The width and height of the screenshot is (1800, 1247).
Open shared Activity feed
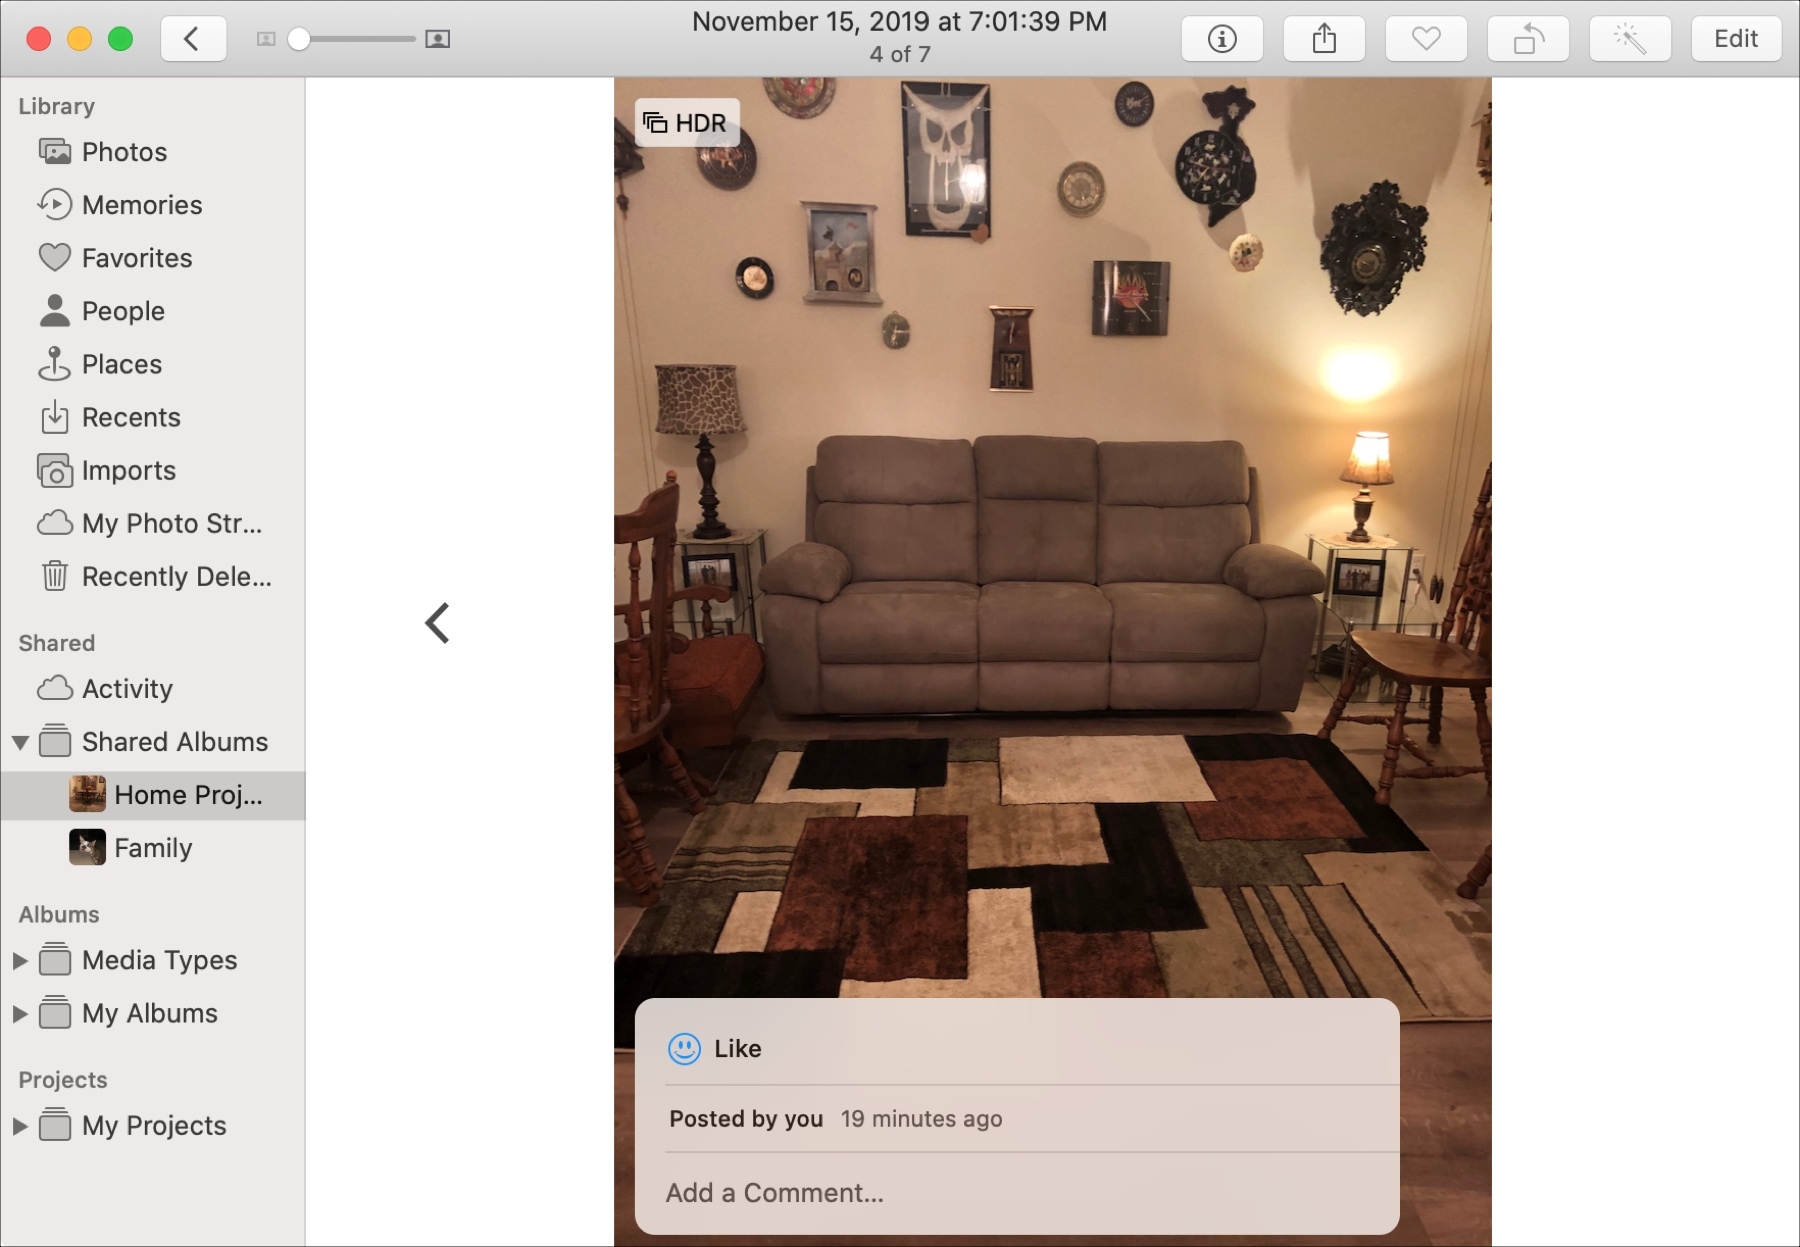pos(153,689)
